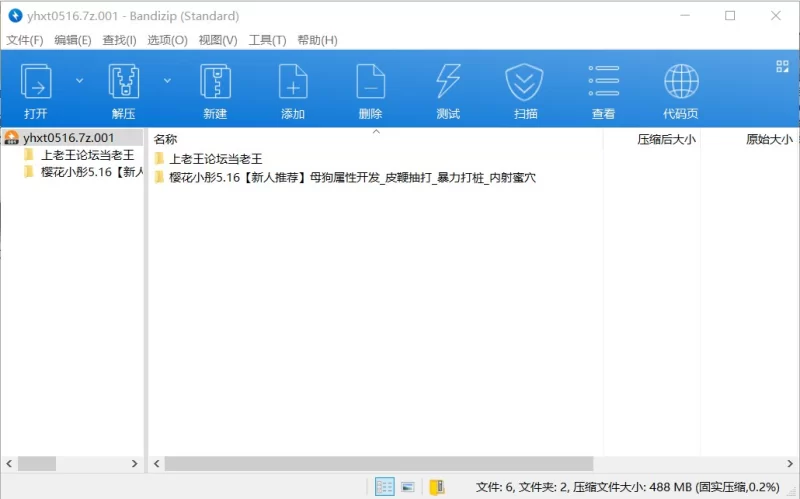The width and height of the screenshot is (800, 499).
Task: Switch to image preview view in status bar
Action: coord(408,487)
